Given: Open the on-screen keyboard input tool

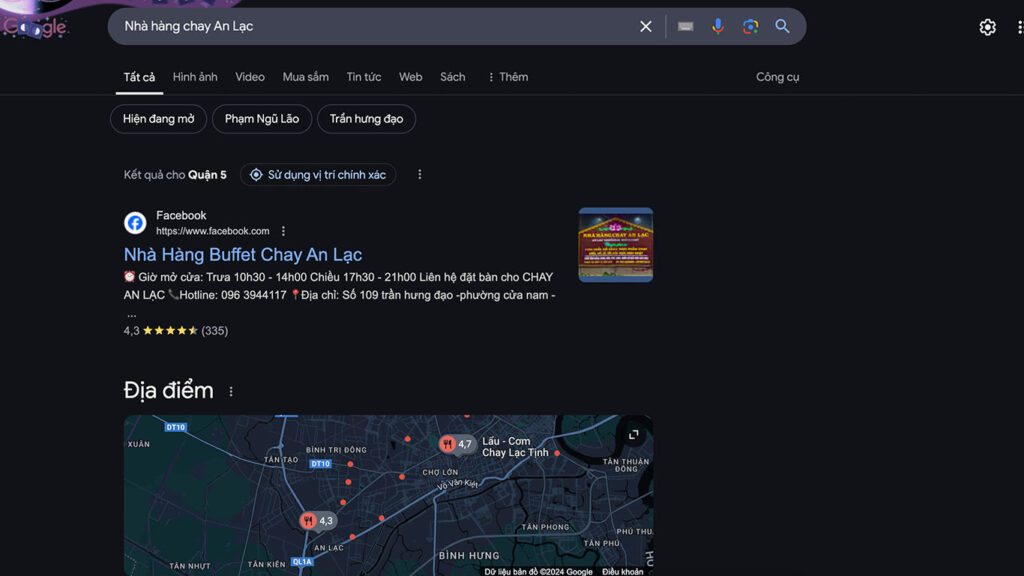Looking at the screenshot, I should click(685, 26).
